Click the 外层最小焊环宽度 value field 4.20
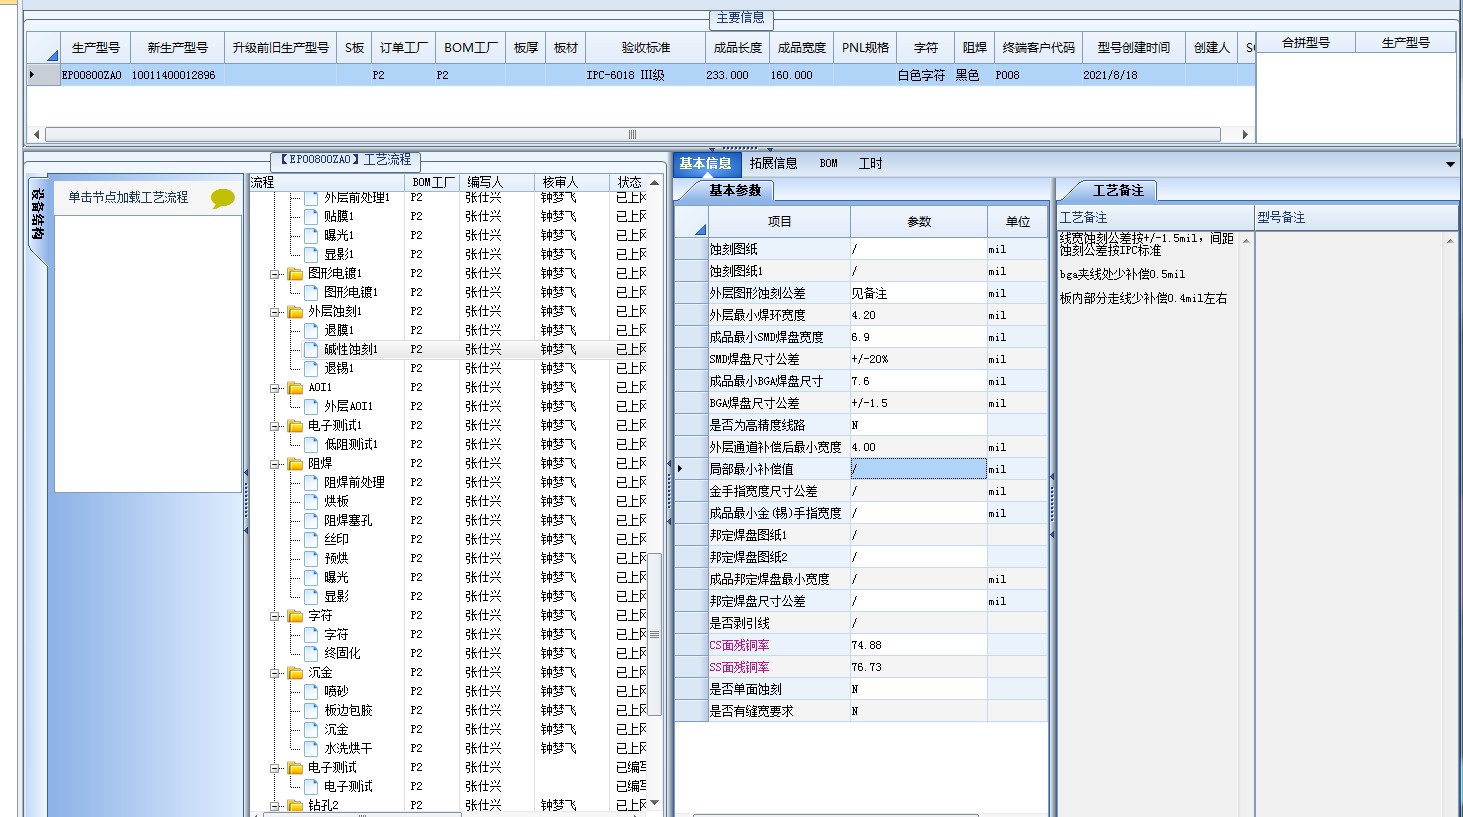 point(918,315)
